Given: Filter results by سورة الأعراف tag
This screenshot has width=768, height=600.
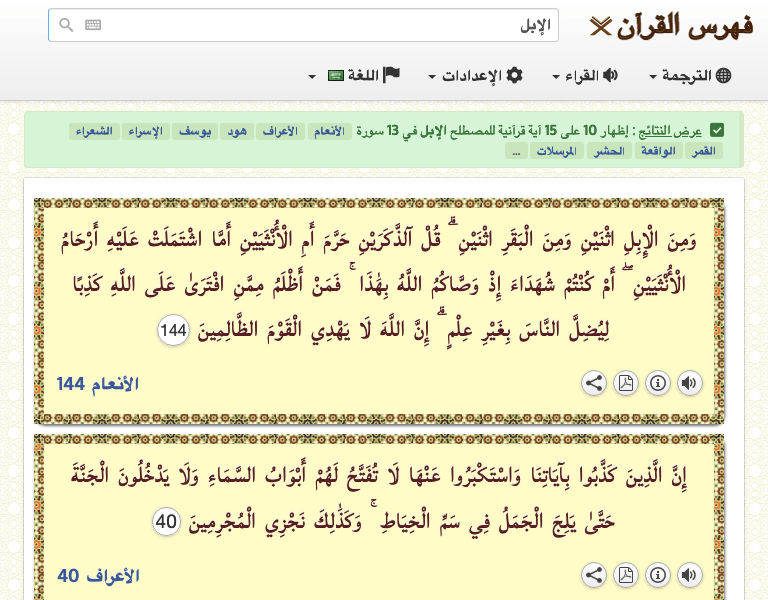Looking at the screenshot, I should point(280,131).
